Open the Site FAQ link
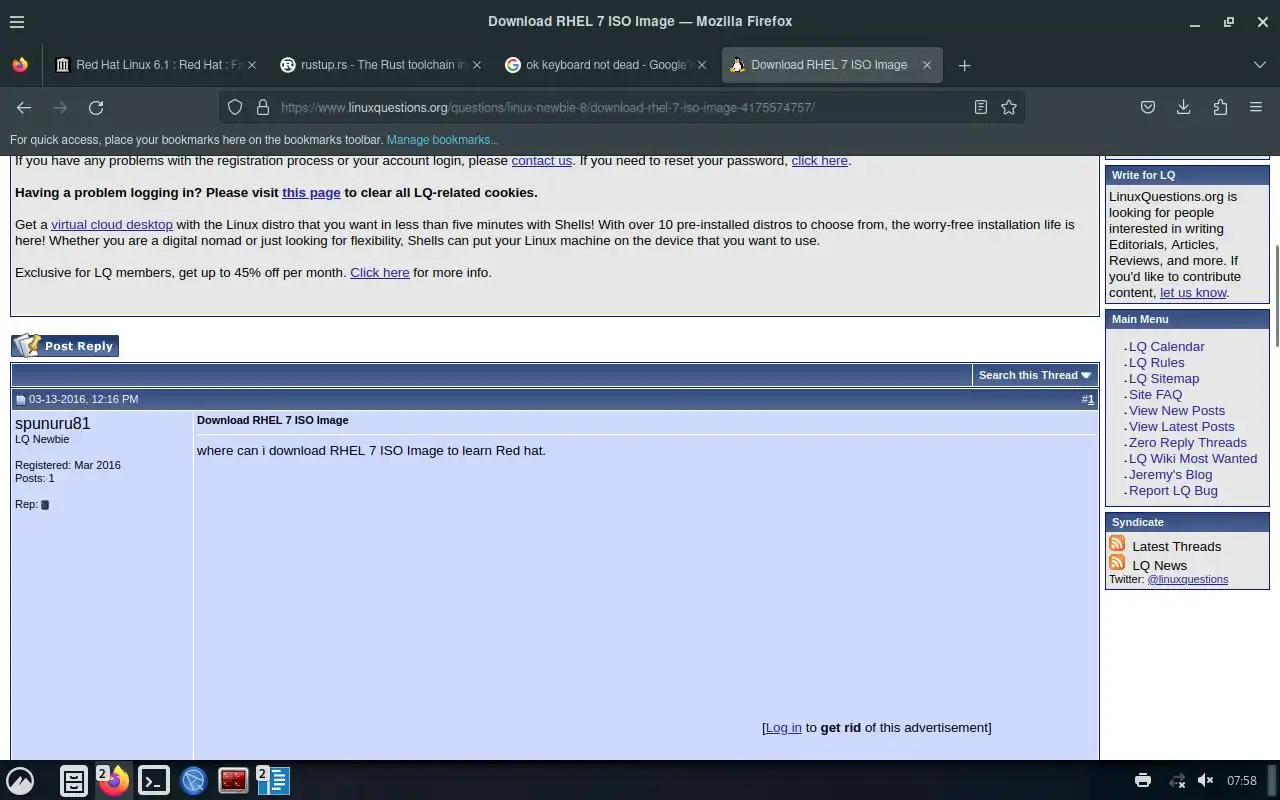This screenshot has height=800, width=1280. [x=1155, y=394]
